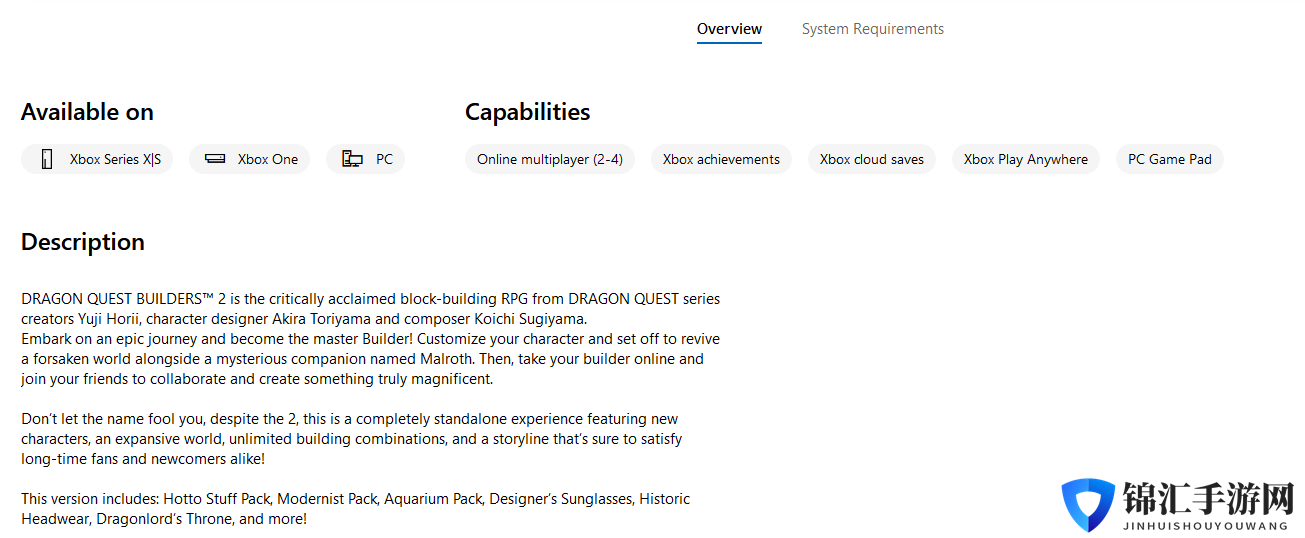Select the Xbox One platform chip
This screenshot has width=1305, height=538.
click(250, 159)
